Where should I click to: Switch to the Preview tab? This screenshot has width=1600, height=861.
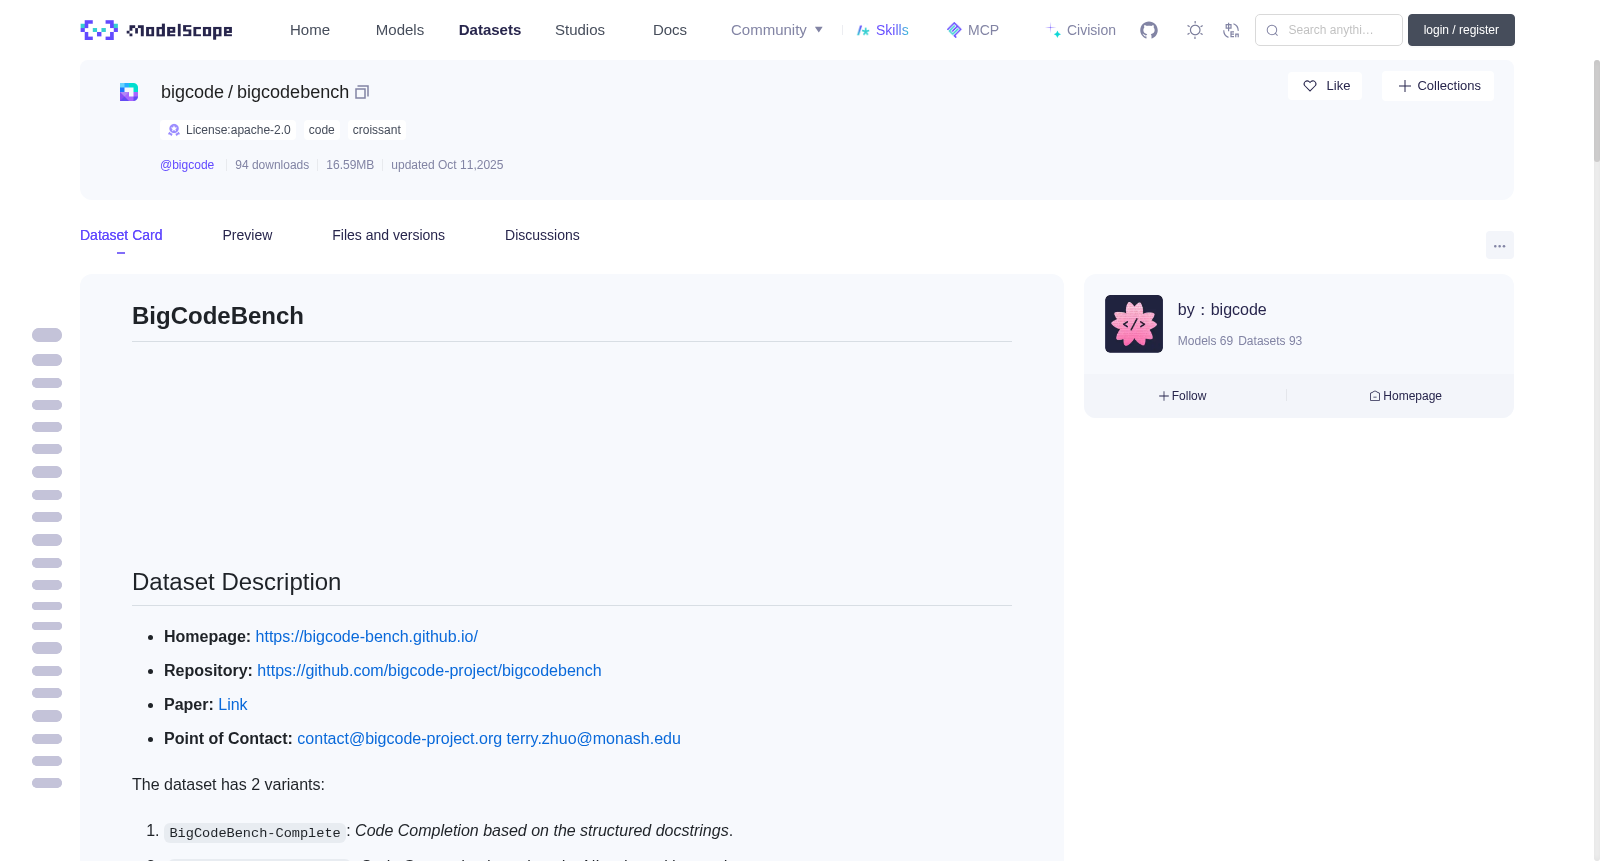(x=247, y=235)
